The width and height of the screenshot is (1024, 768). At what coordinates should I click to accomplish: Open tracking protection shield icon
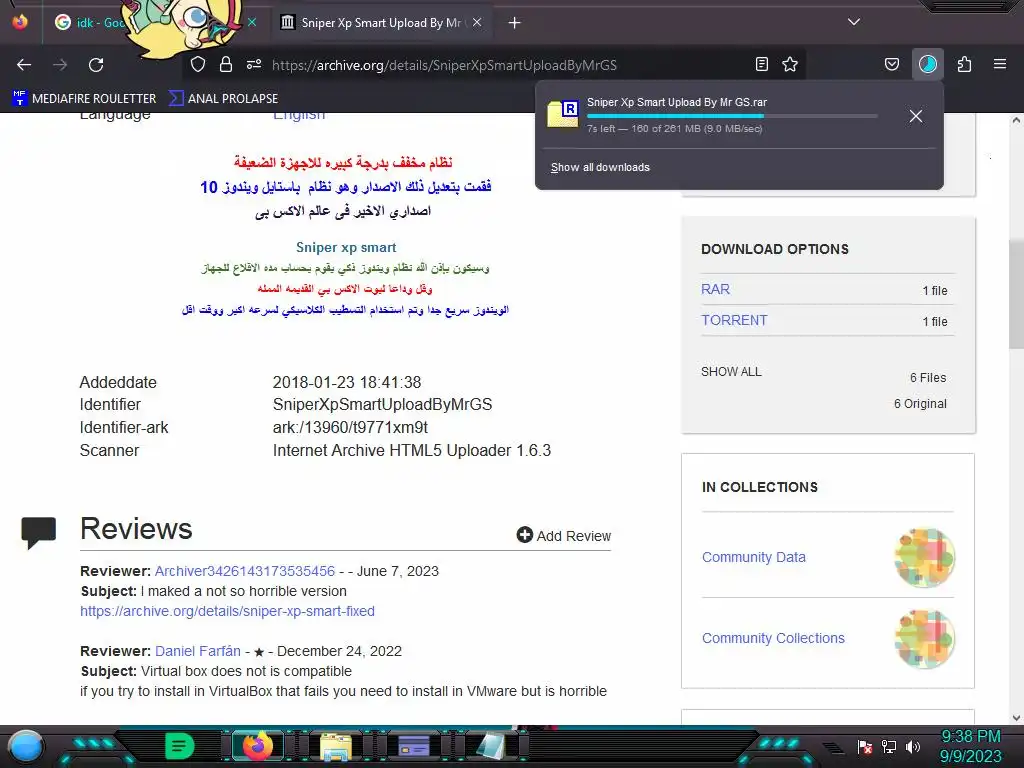click(198, 64)
